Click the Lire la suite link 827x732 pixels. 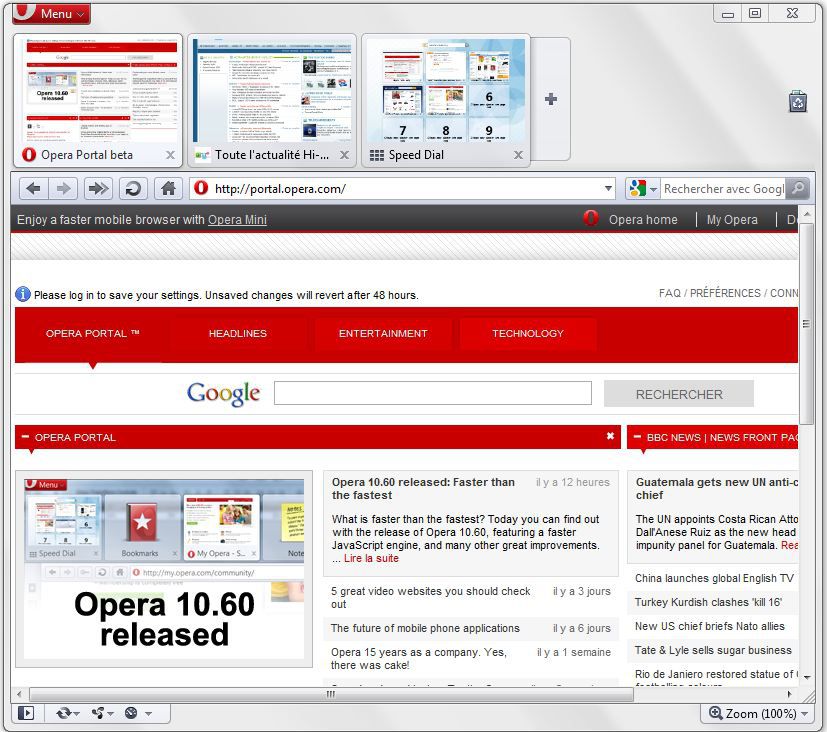[371, 558]
